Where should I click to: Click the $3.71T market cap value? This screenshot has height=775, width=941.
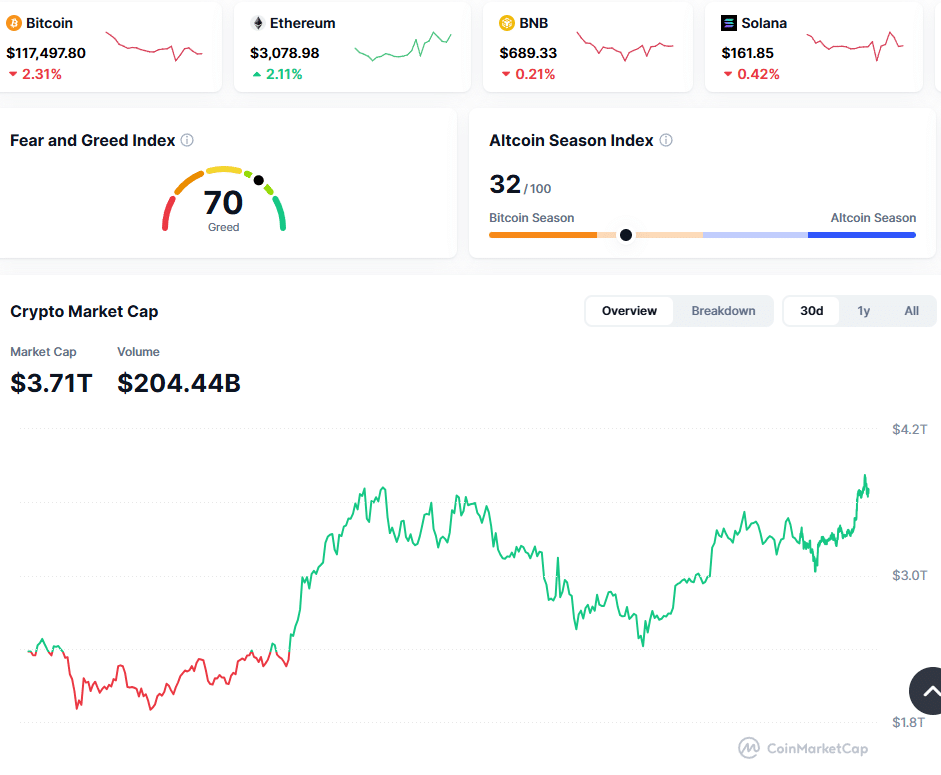(x=52, y=384)
